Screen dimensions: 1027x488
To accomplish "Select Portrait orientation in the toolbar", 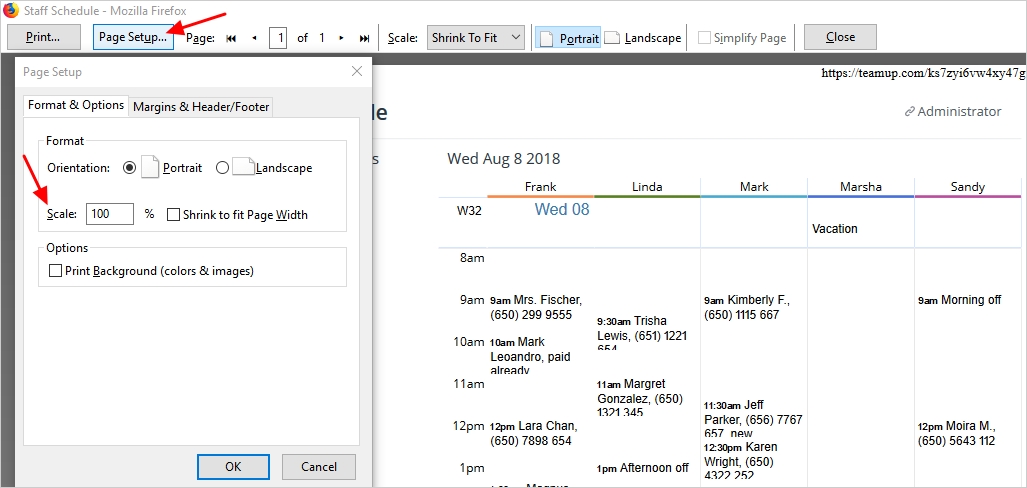I will (568, 38).
